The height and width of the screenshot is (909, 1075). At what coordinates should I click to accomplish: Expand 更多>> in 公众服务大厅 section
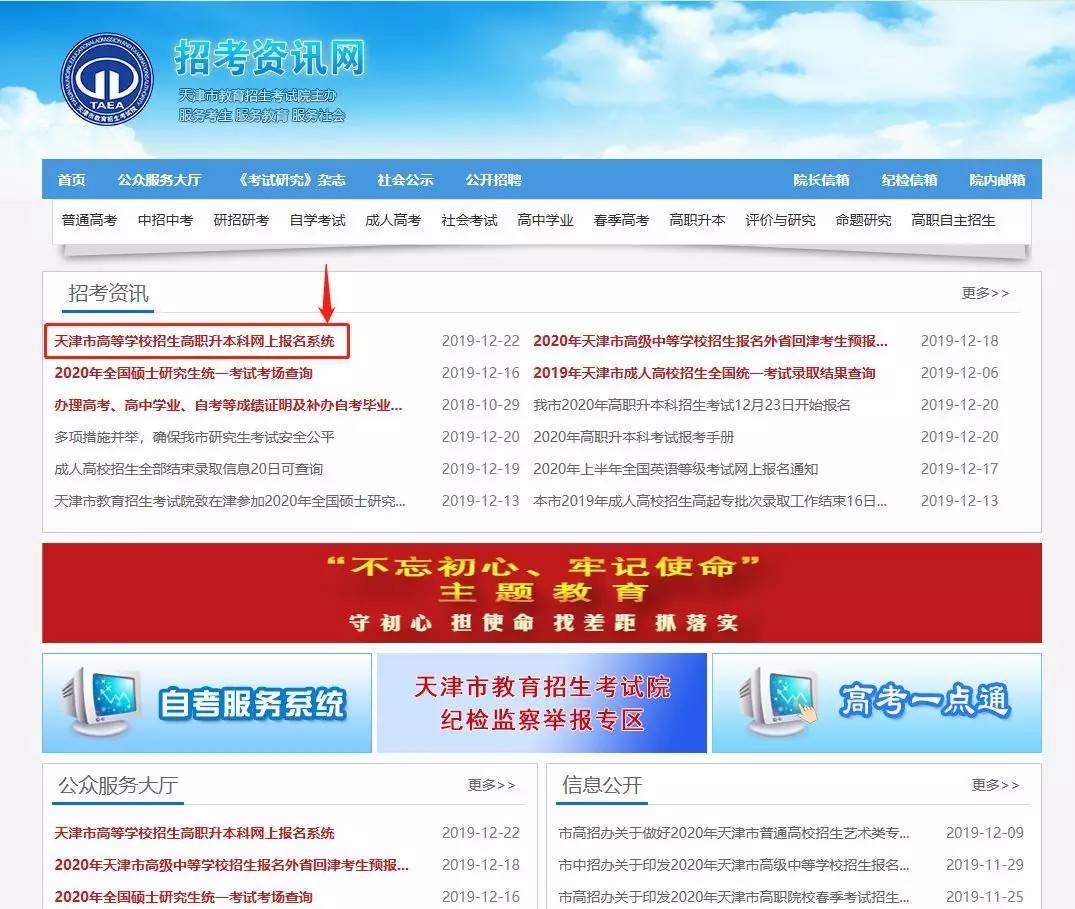491,785
